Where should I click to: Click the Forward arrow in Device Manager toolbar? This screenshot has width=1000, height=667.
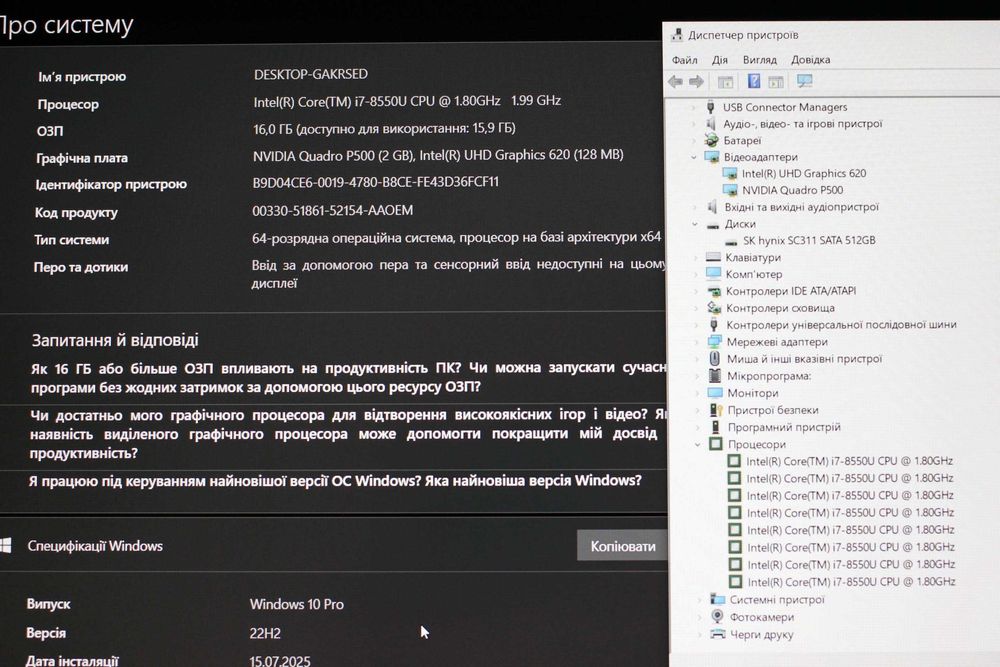696,82
